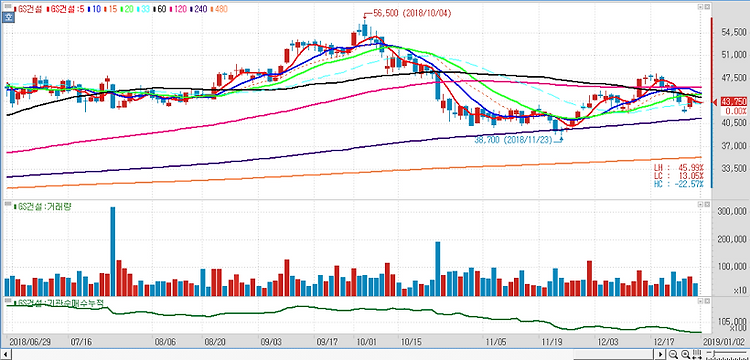Click the 08/20 date axis label
The image size is (750, 360).
(x=216, y=342)
